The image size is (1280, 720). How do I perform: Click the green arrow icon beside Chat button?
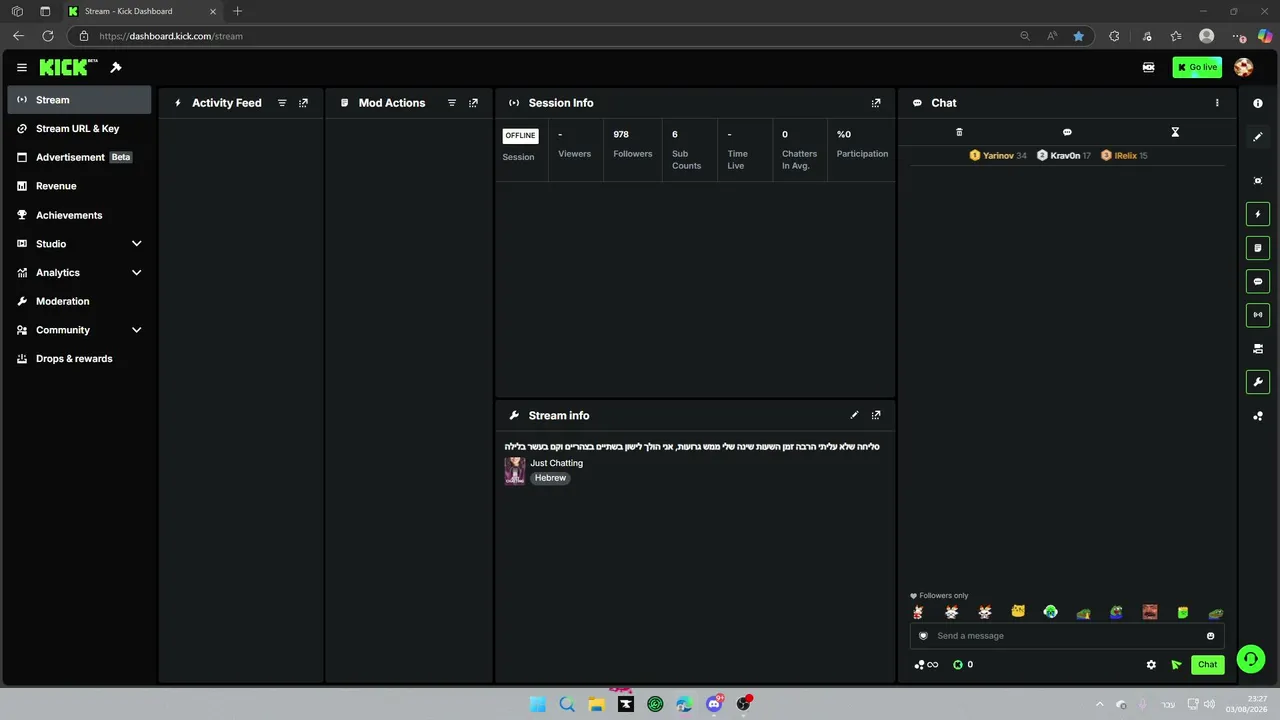tap(1177, 665)
